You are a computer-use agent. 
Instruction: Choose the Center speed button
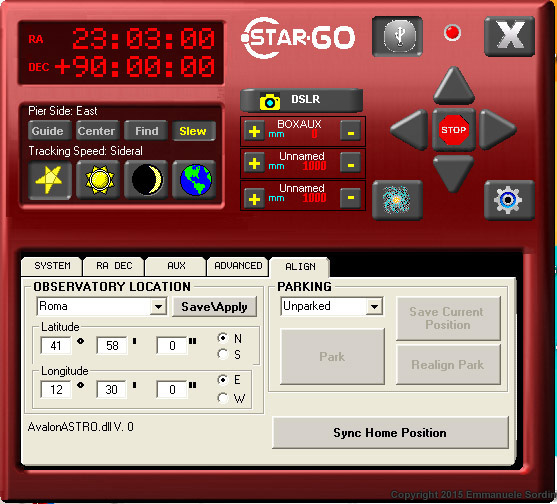click(98, 131)
